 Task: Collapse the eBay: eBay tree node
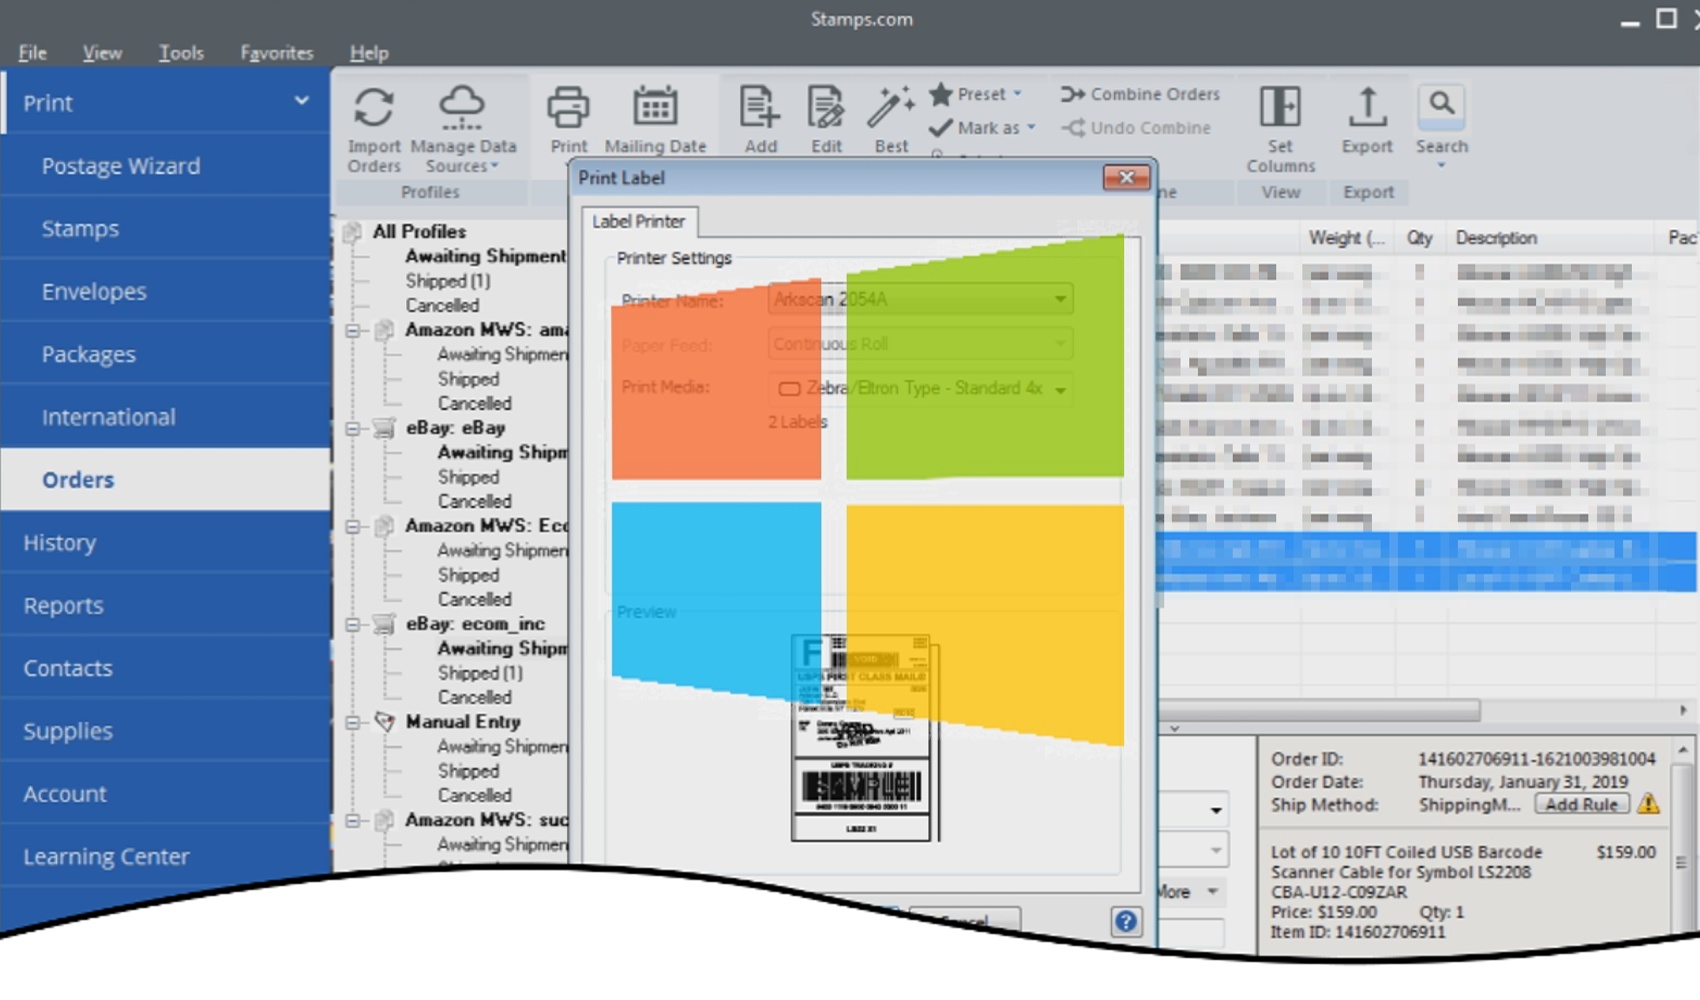(x=353, y=428)
